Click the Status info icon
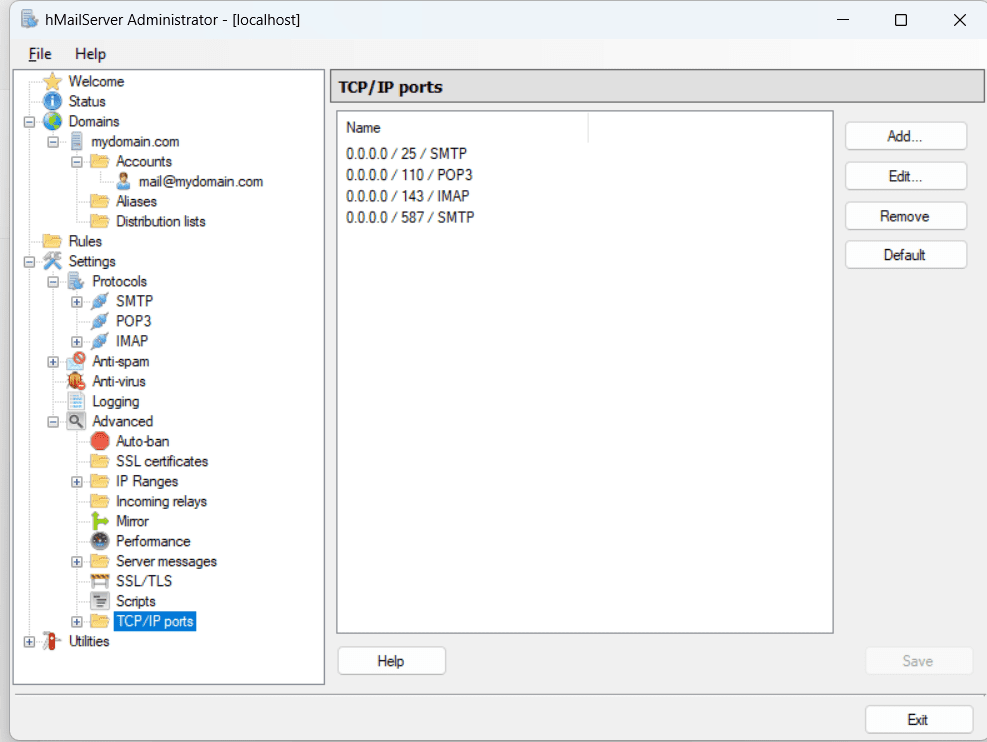 (50, 101)
